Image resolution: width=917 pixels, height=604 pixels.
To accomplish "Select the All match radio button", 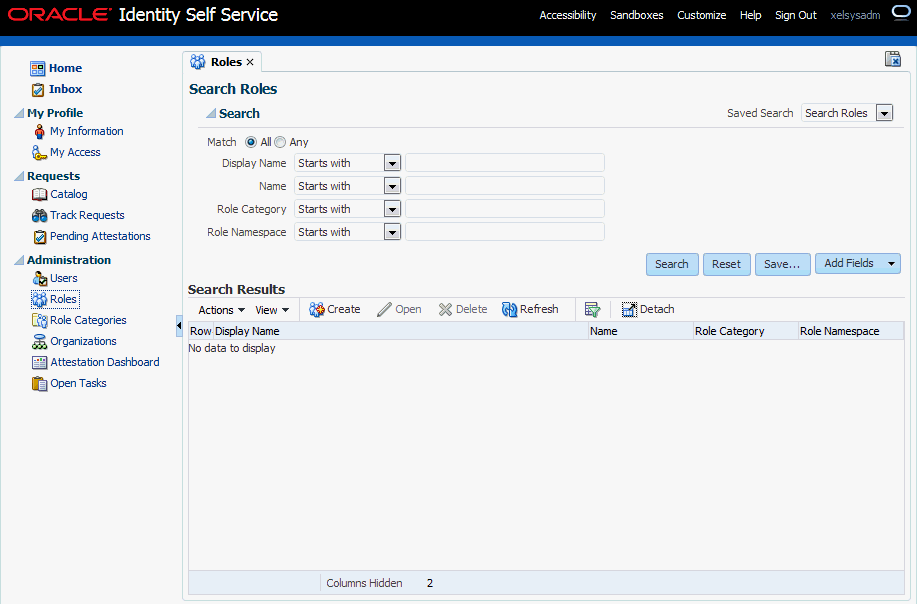I will [251, 142].
